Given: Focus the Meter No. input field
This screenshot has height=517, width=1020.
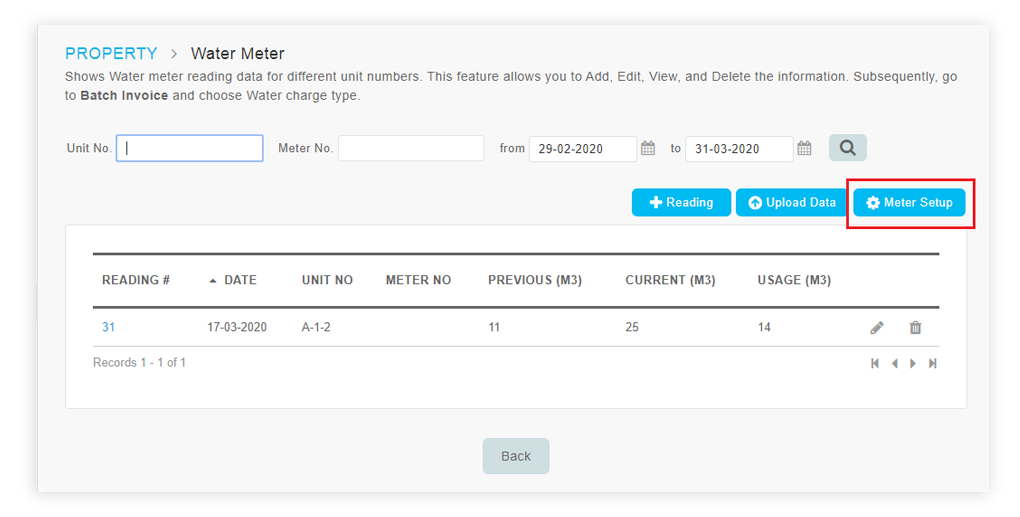Looking at the screenshot, I should 411,148.
